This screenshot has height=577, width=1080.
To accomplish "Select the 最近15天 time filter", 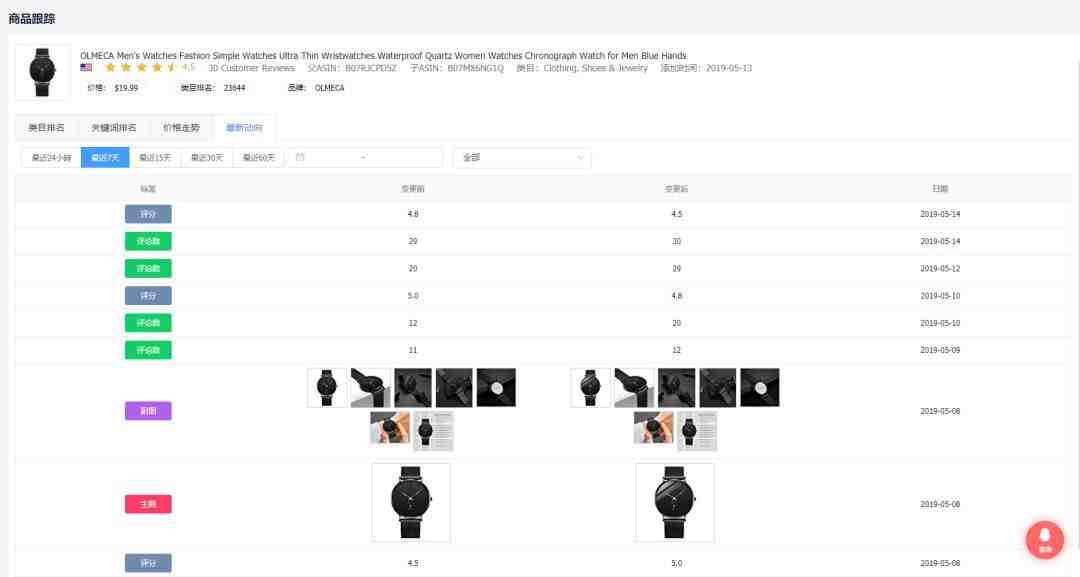I will click(155, 158).
